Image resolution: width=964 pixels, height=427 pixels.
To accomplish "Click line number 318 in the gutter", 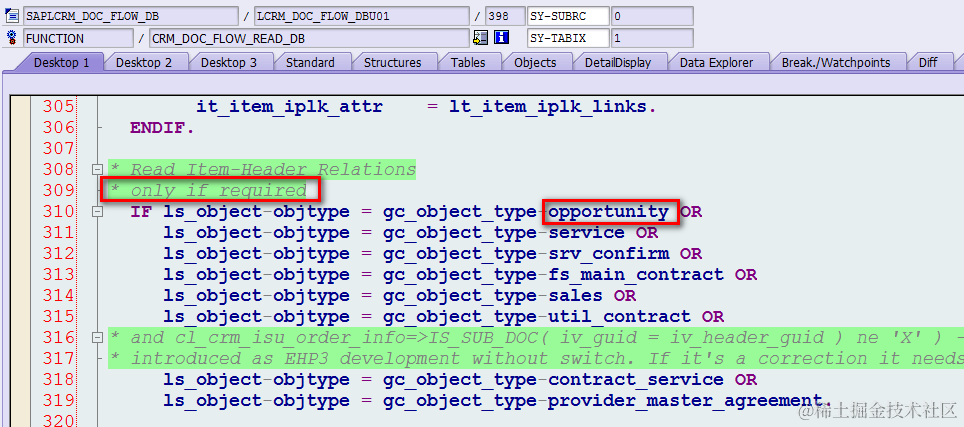I will coord(59,380).
